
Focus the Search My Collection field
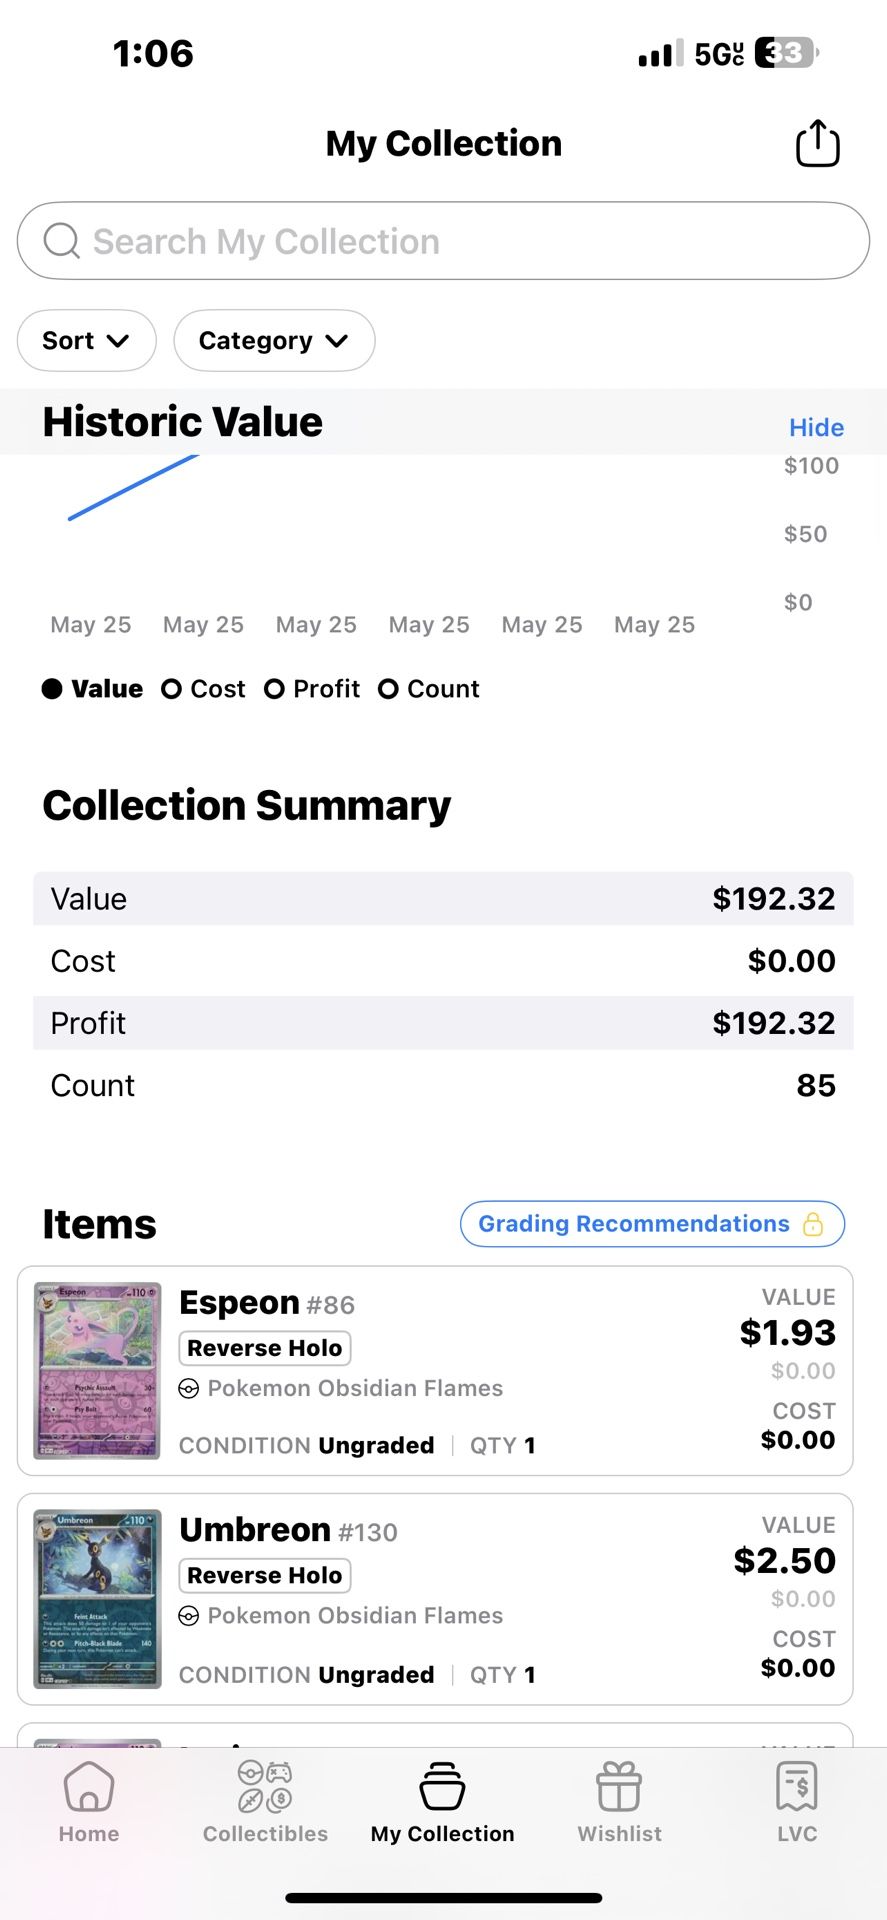[x=443, y=241]
